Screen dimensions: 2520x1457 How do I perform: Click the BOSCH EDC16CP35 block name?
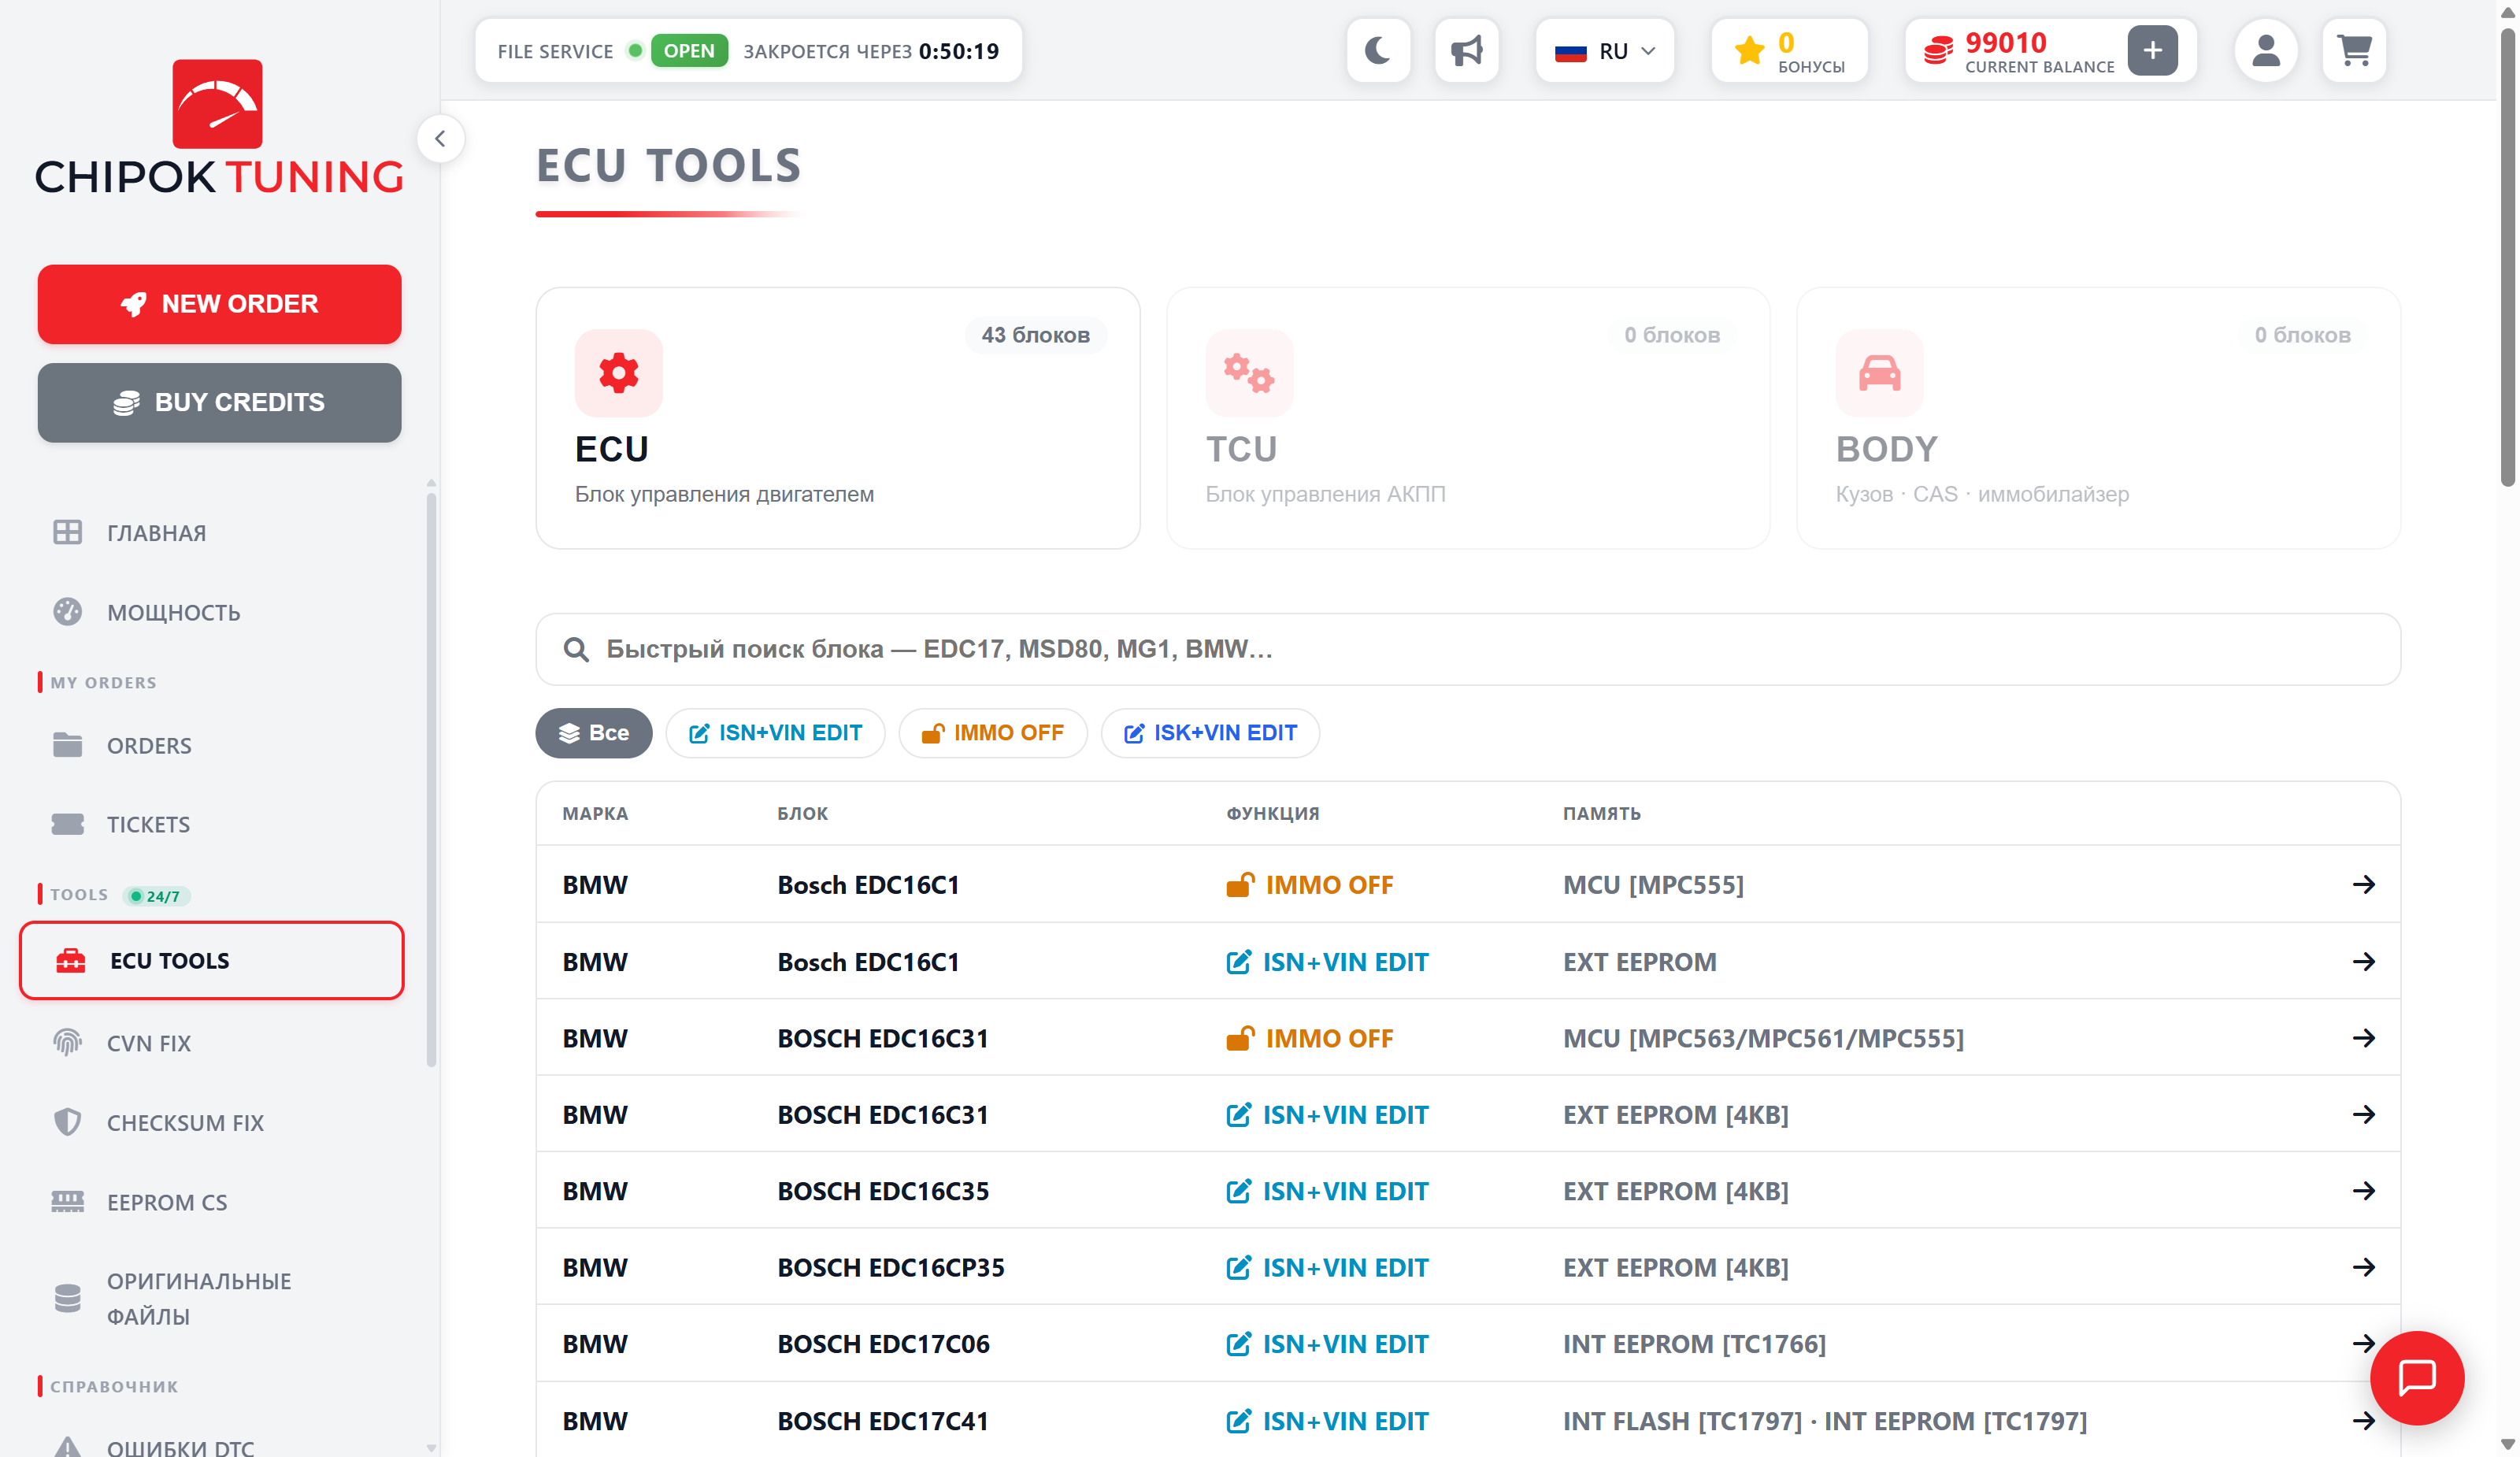(x=890, y=1267)
